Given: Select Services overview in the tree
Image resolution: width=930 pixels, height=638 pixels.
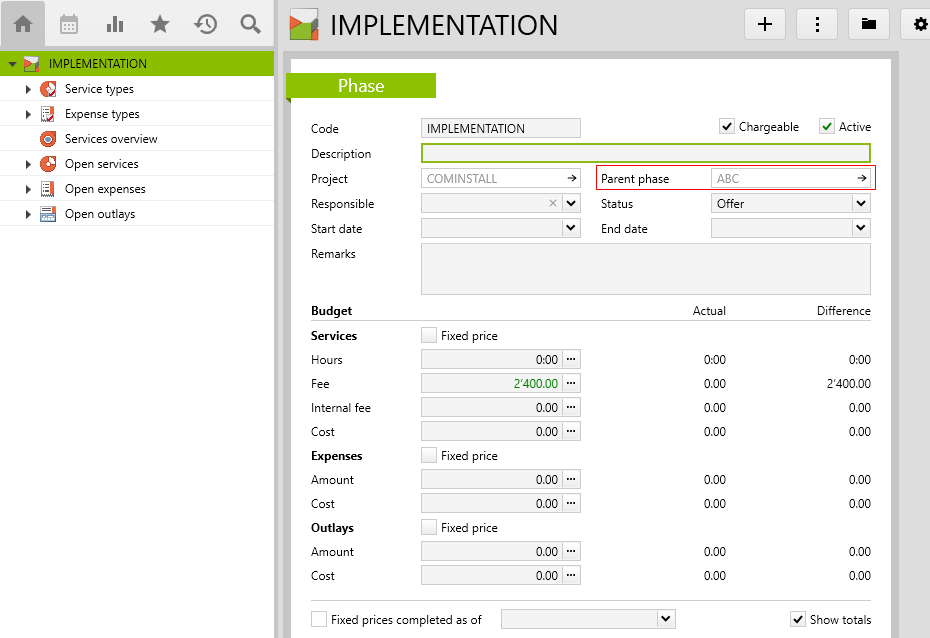Looking at the screenshot, I should [x=110, y=139].
